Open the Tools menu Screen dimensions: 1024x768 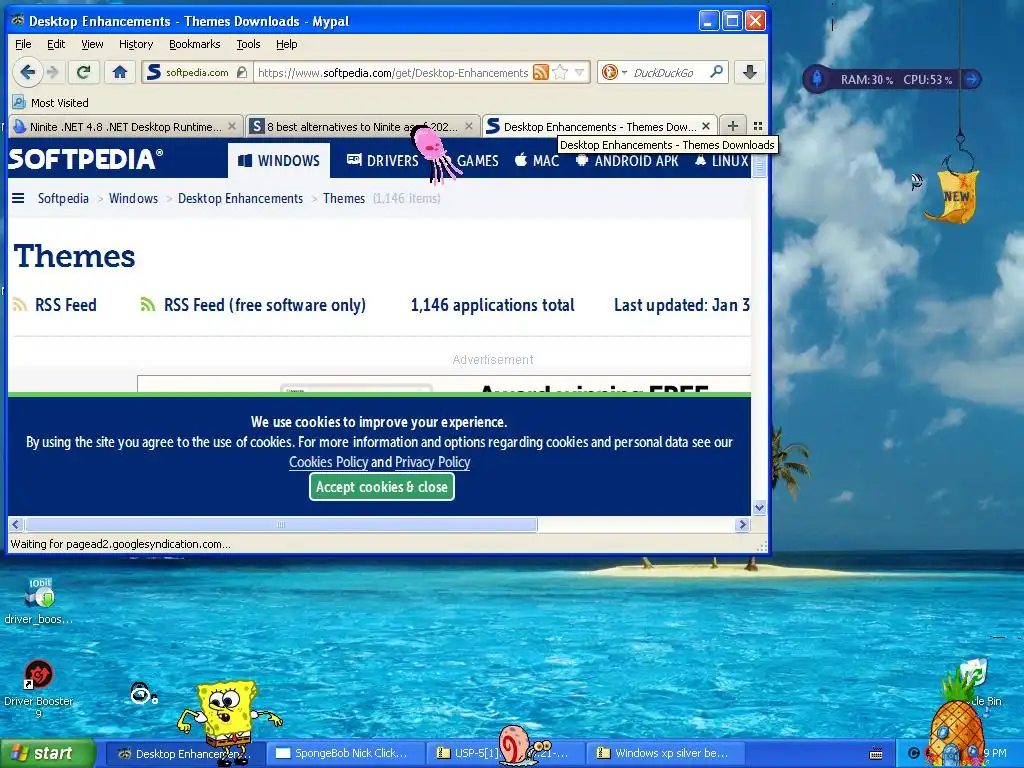coord(248,44)
